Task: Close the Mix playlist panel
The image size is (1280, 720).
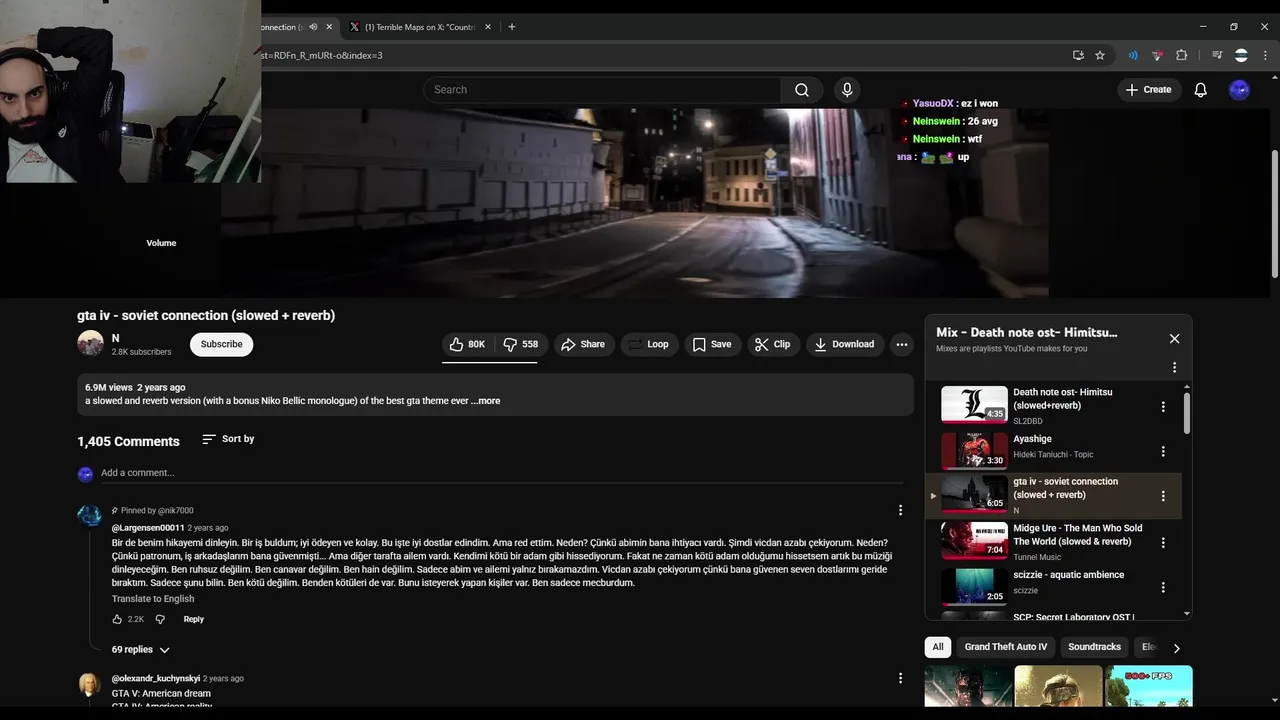Action: (1174, 339)
